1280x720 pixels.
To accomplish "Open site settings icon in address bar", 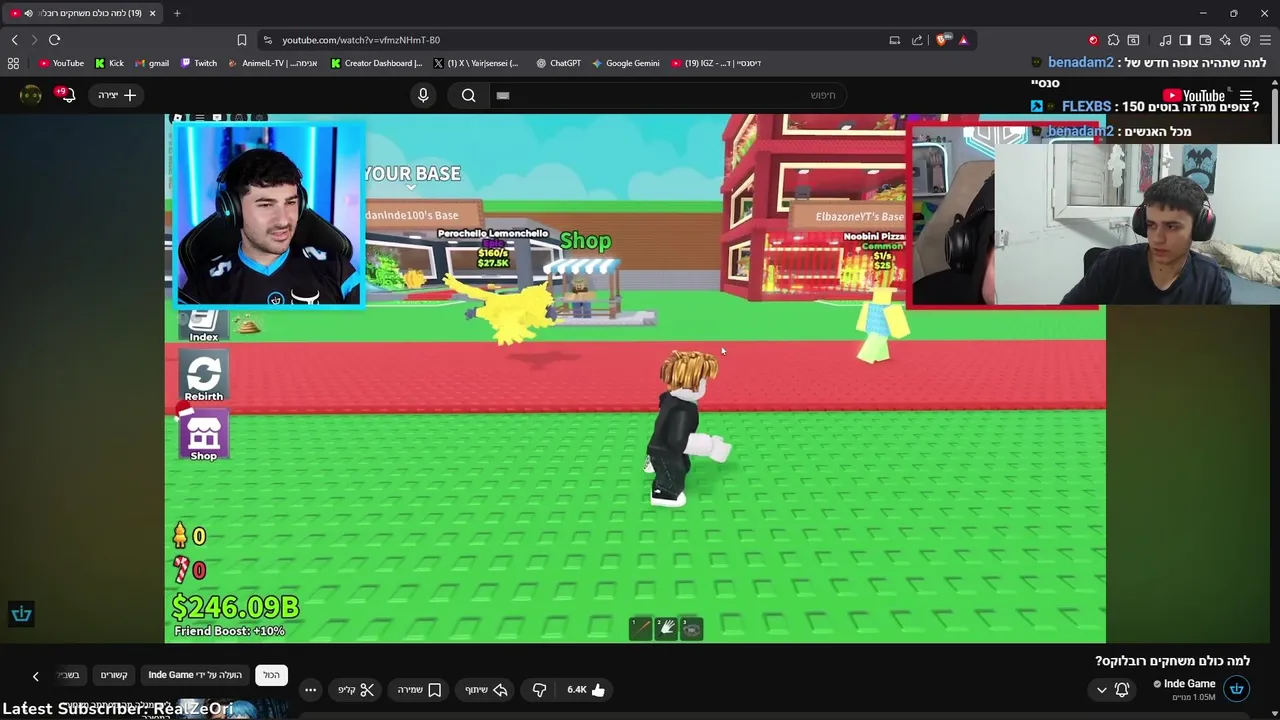I will [266, 40].
